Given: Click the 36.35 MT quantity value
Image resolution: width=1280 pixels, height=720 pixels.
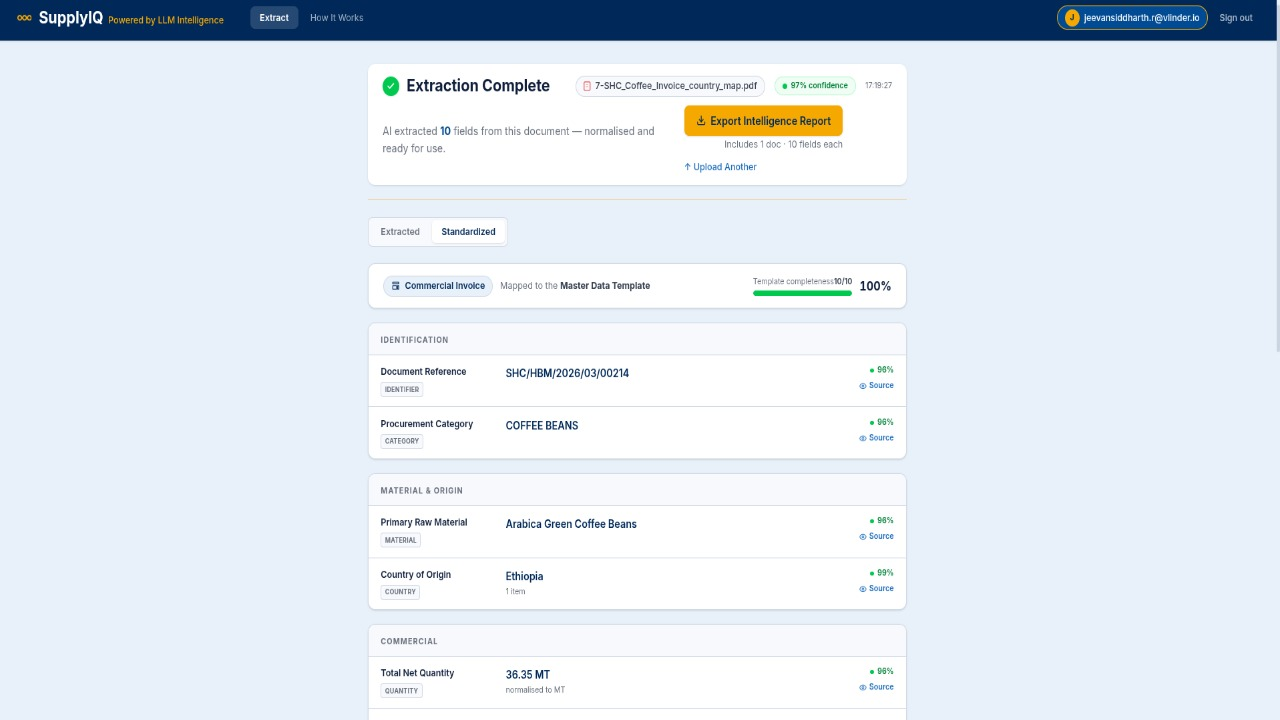Looking at the screenshot, I should pyautogui.click(x=528, y=675).
